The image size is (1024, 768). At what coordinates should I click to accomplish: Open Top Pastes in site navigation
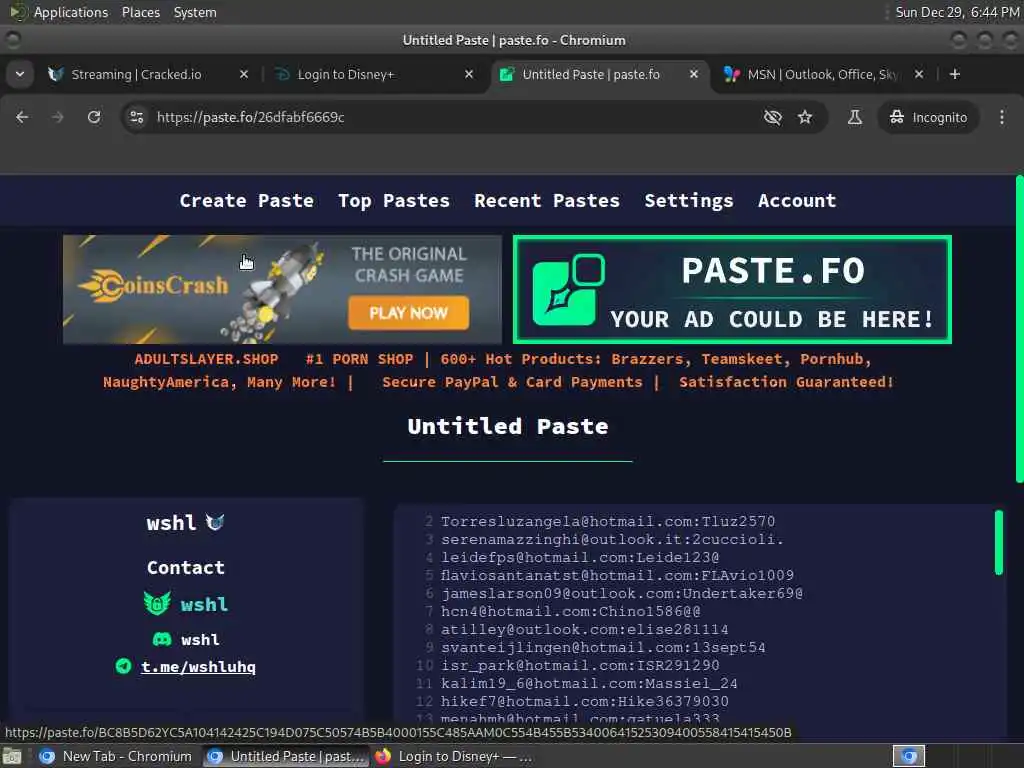[394, 200]
